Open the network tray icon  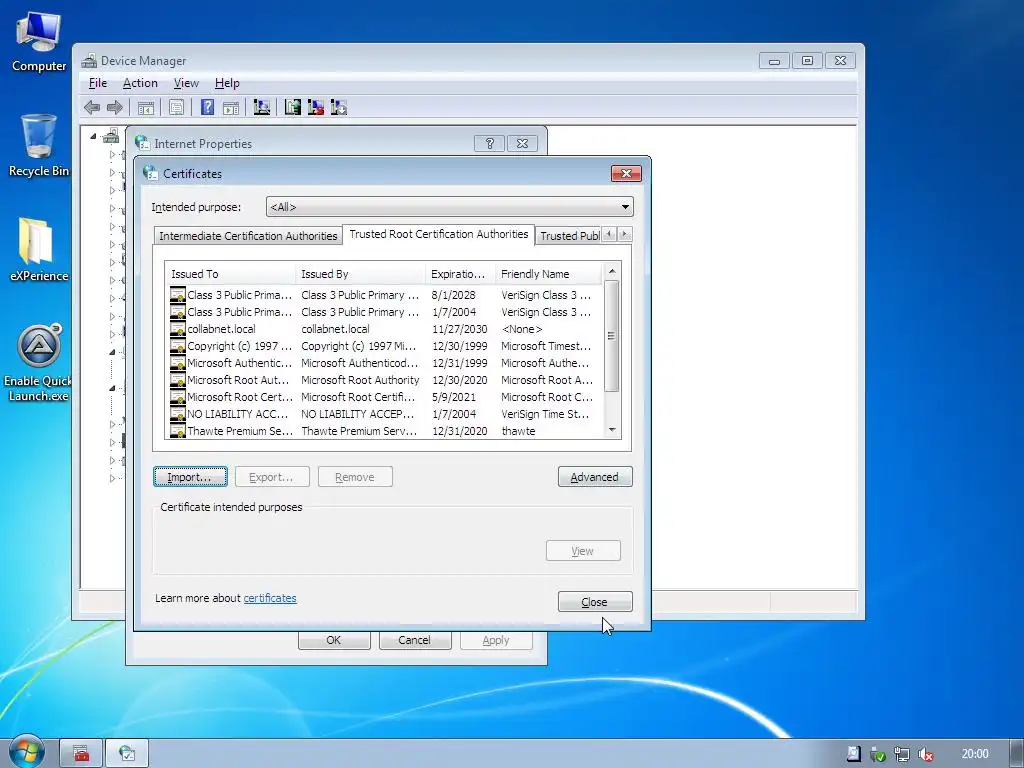902,754
